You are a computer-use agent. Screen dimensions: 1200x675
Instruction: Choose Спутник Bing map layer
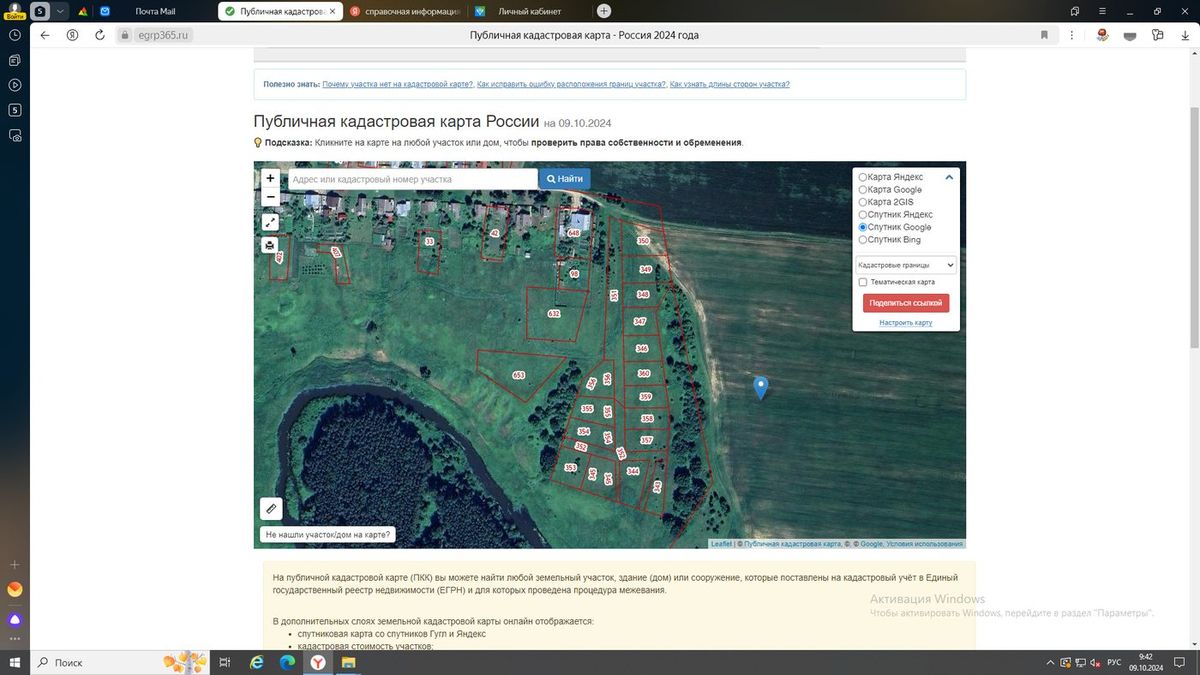click(x=863, y=240)
